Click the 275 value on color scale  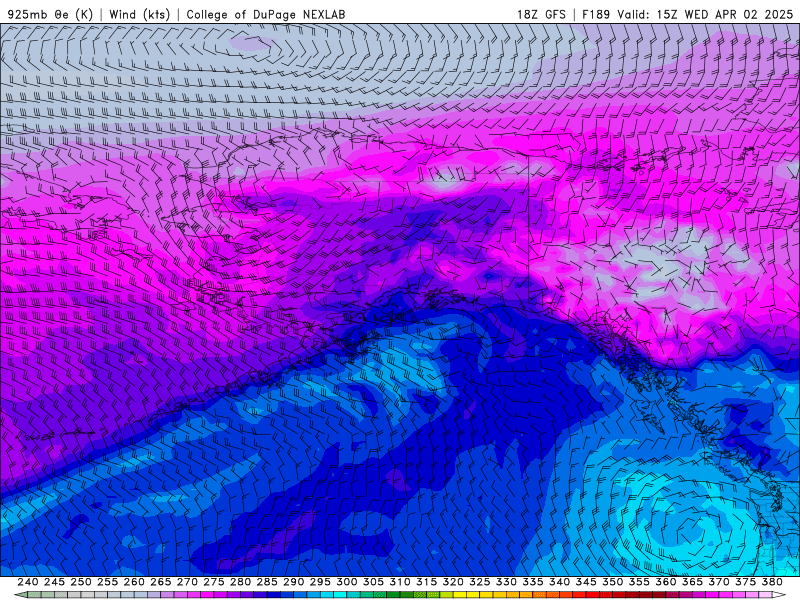pos(213,582)
